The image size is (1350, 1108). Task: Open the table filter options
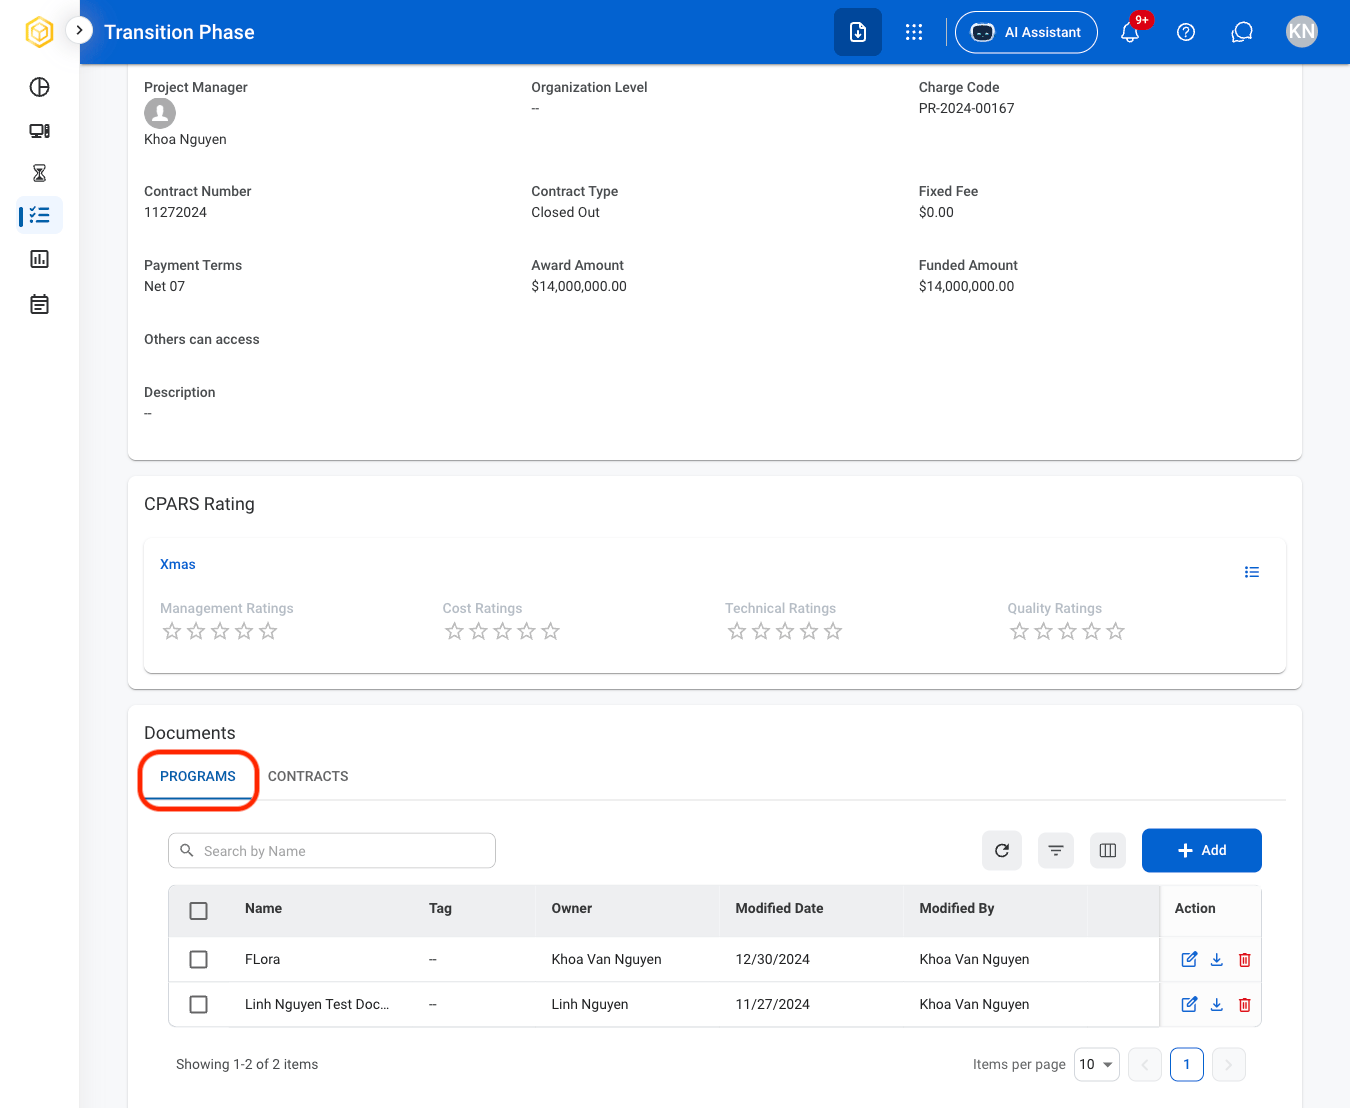(x=1056, y=851)
